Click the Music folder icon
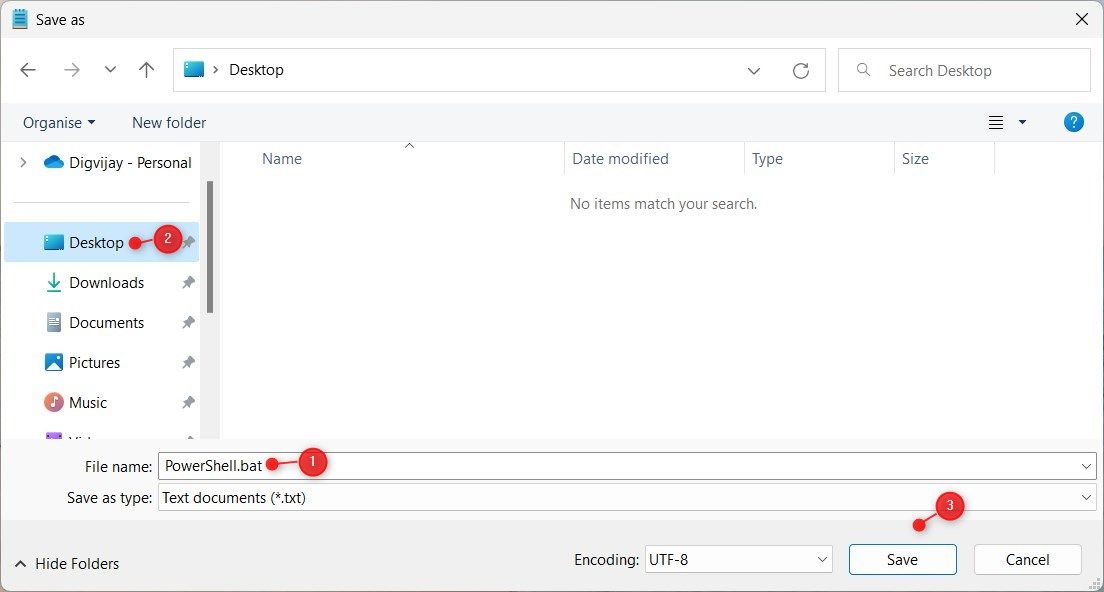The height and width of the screenshot is (592, 1104). click(54, 403)
